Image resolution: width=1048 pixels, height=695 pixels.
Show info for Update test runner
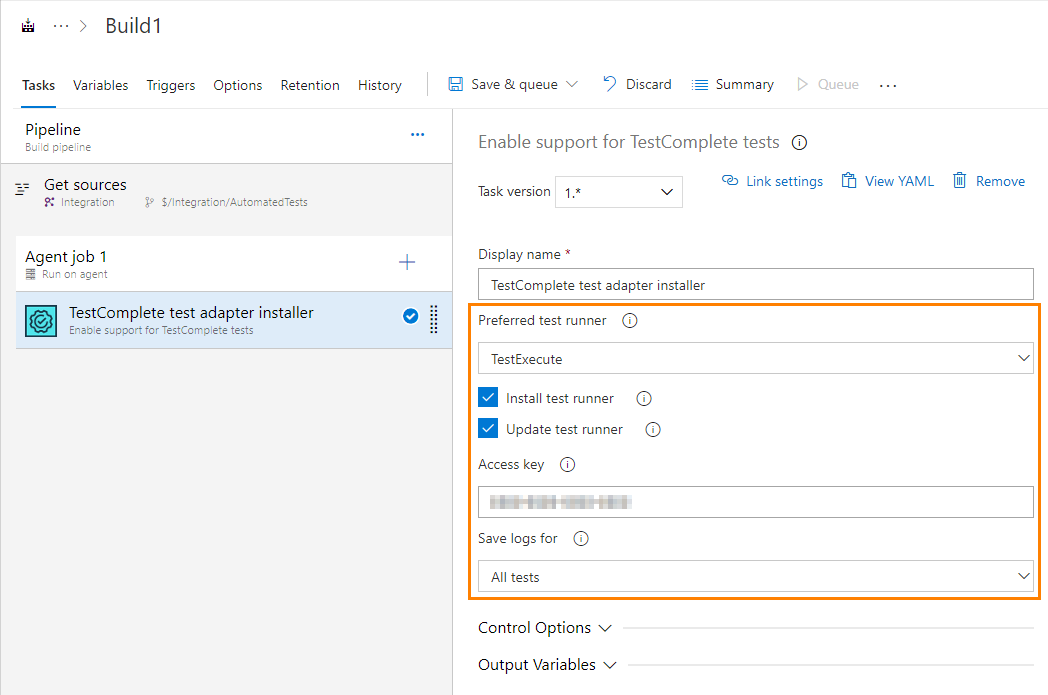coord(653,430)
